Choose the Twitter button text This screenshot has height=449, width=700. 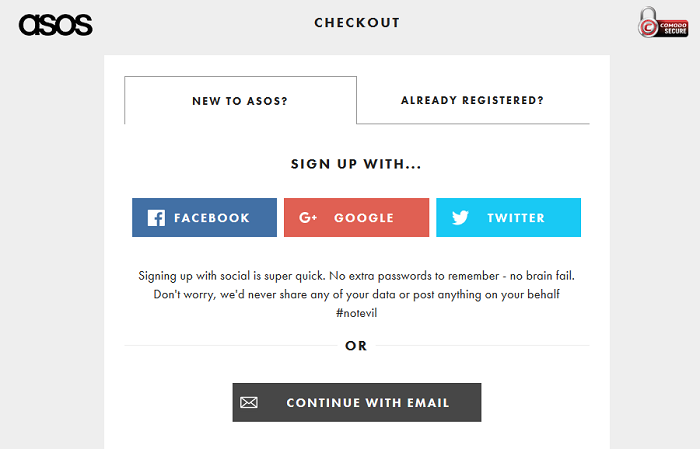click(516, 218)
